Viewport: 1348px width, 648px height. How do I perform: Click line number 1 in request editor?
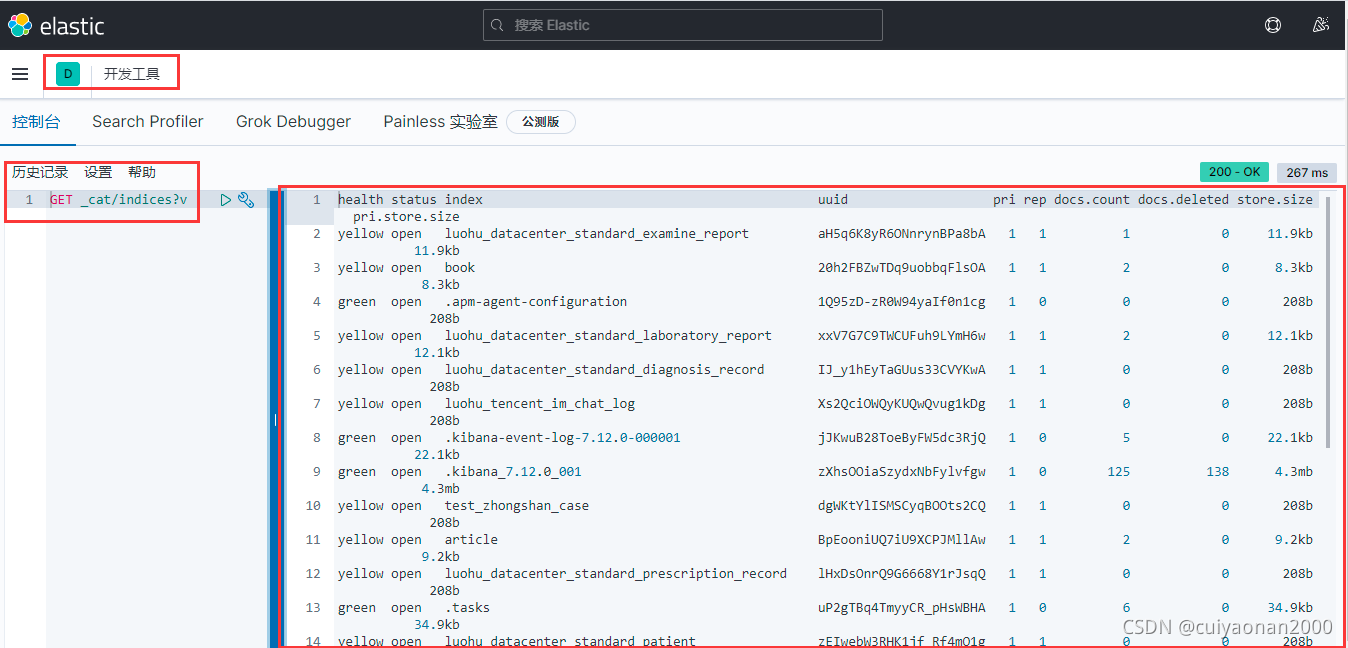[29, 200]
